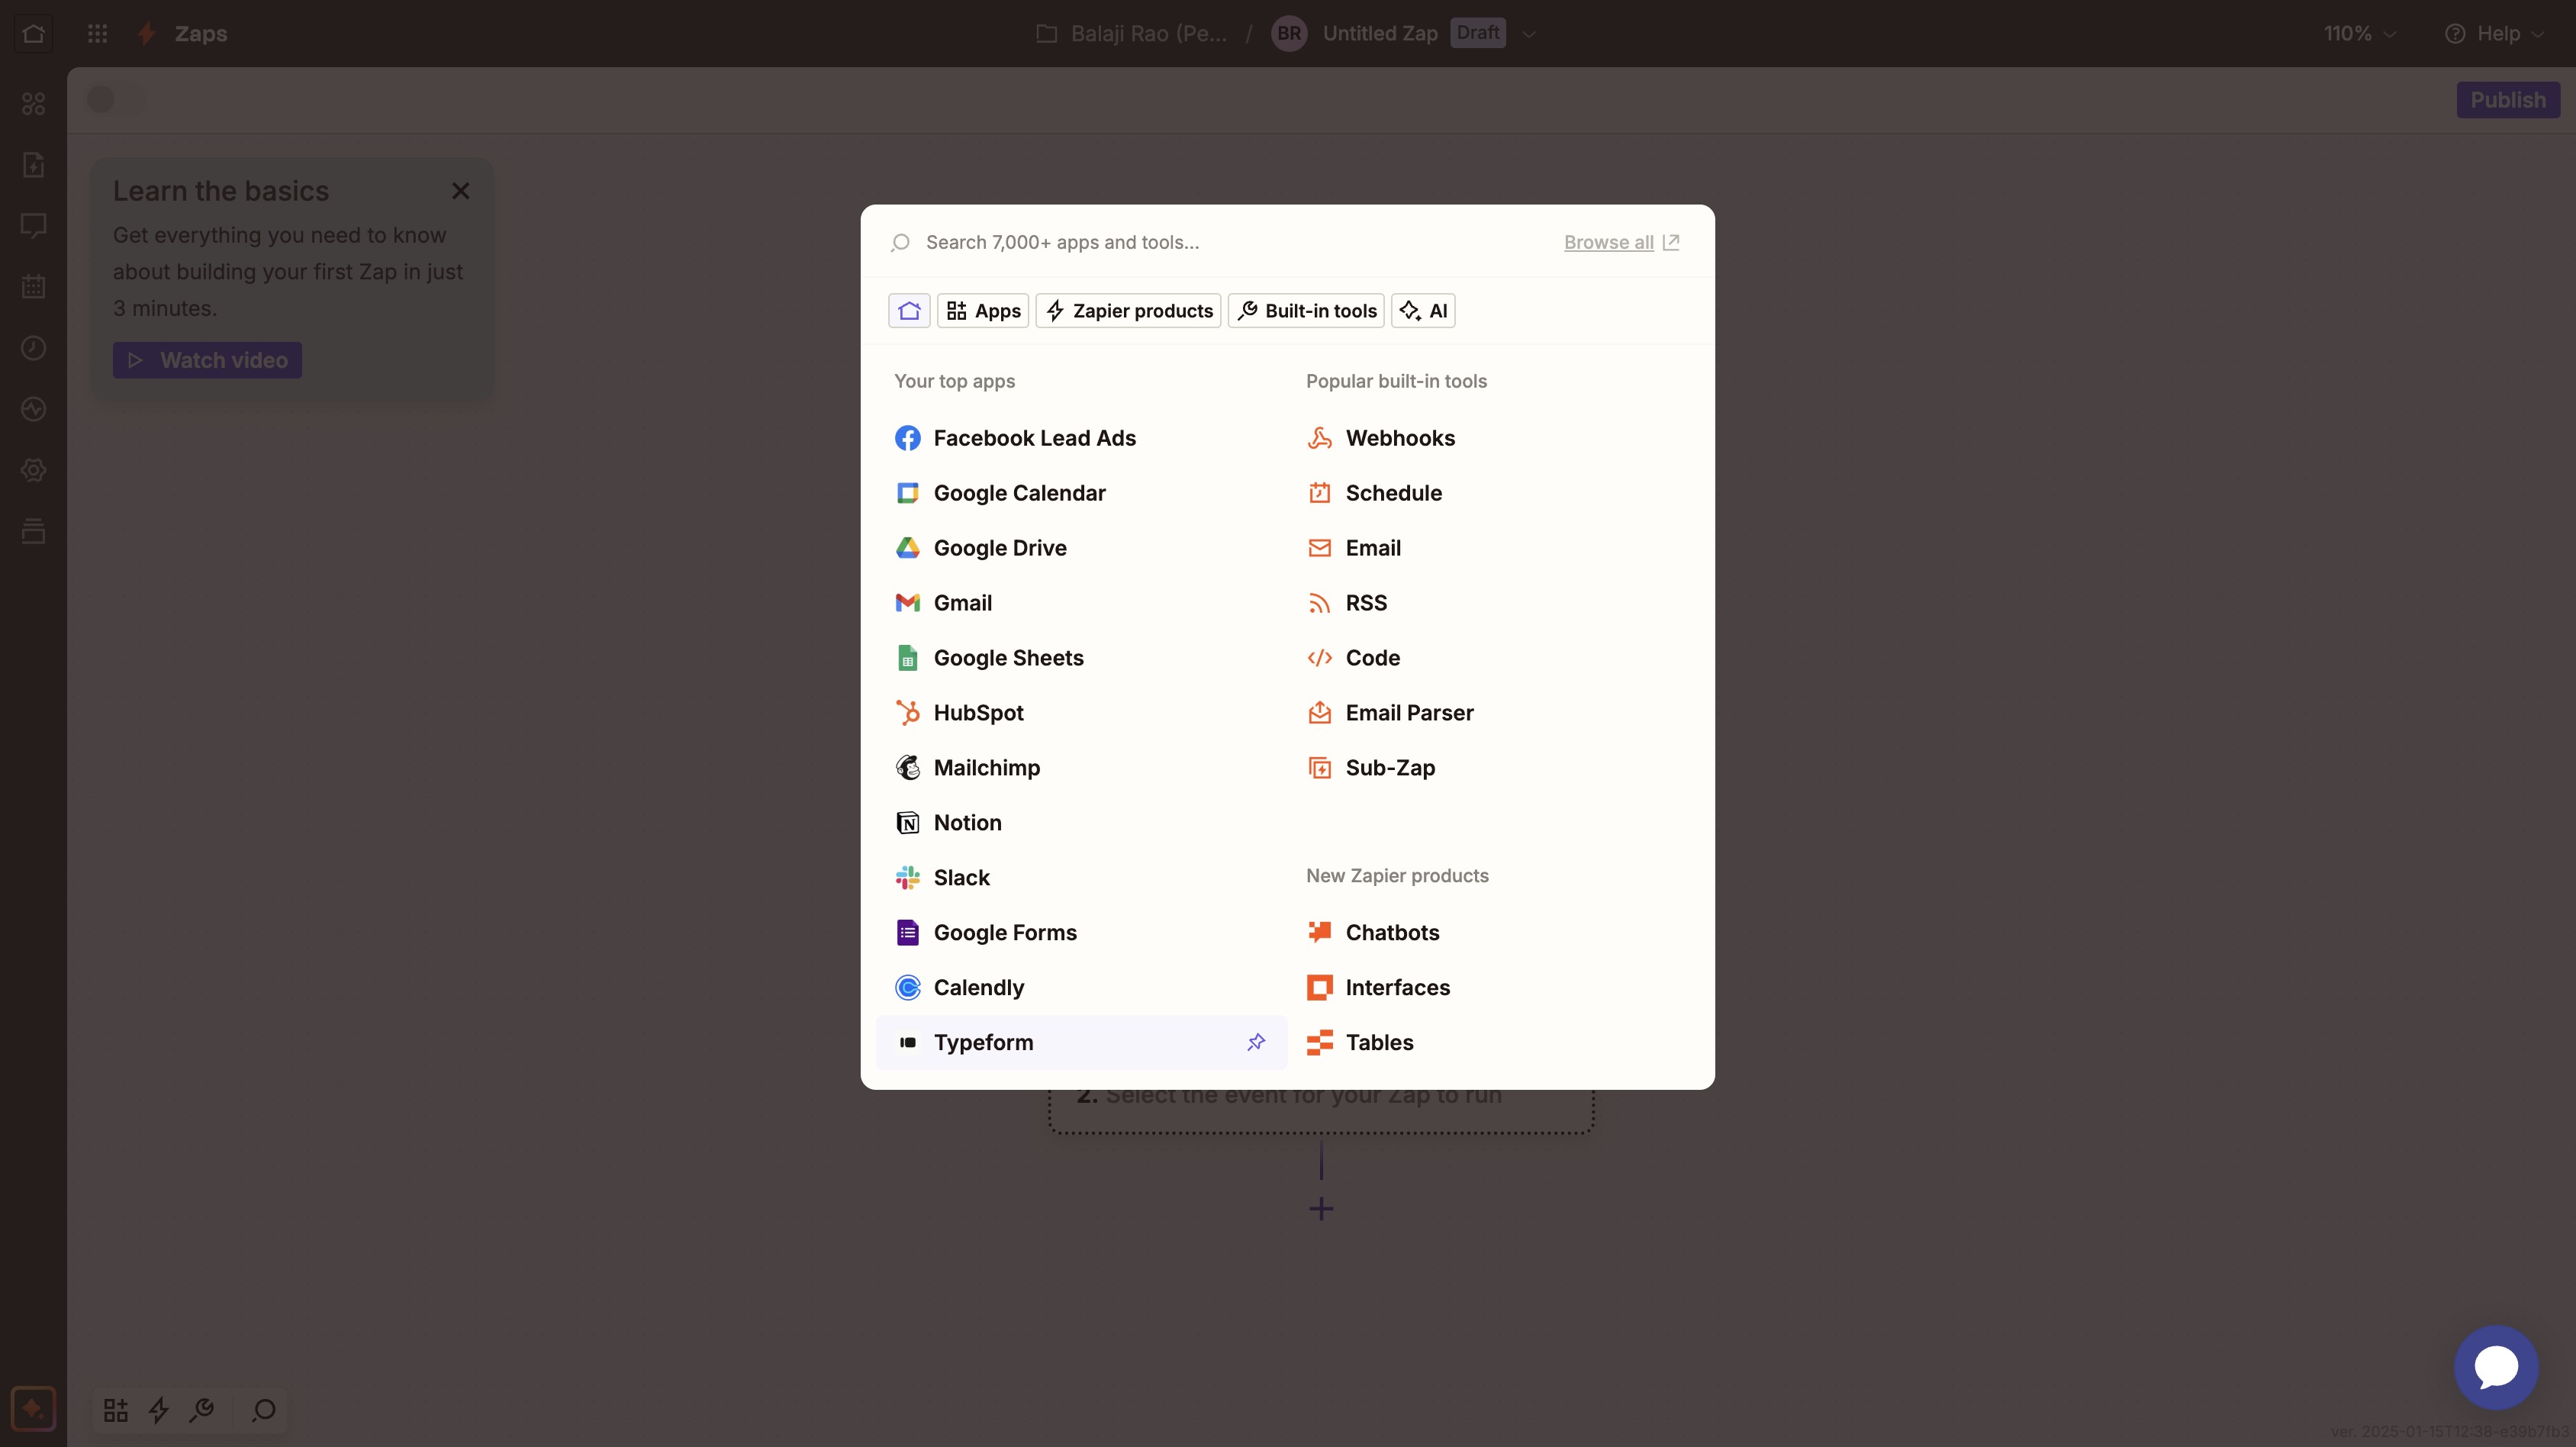The height and width of the screenshot is (1447, 2576).
Task: Open sidebar settings gear icon
Action: [x=33, y=470]
